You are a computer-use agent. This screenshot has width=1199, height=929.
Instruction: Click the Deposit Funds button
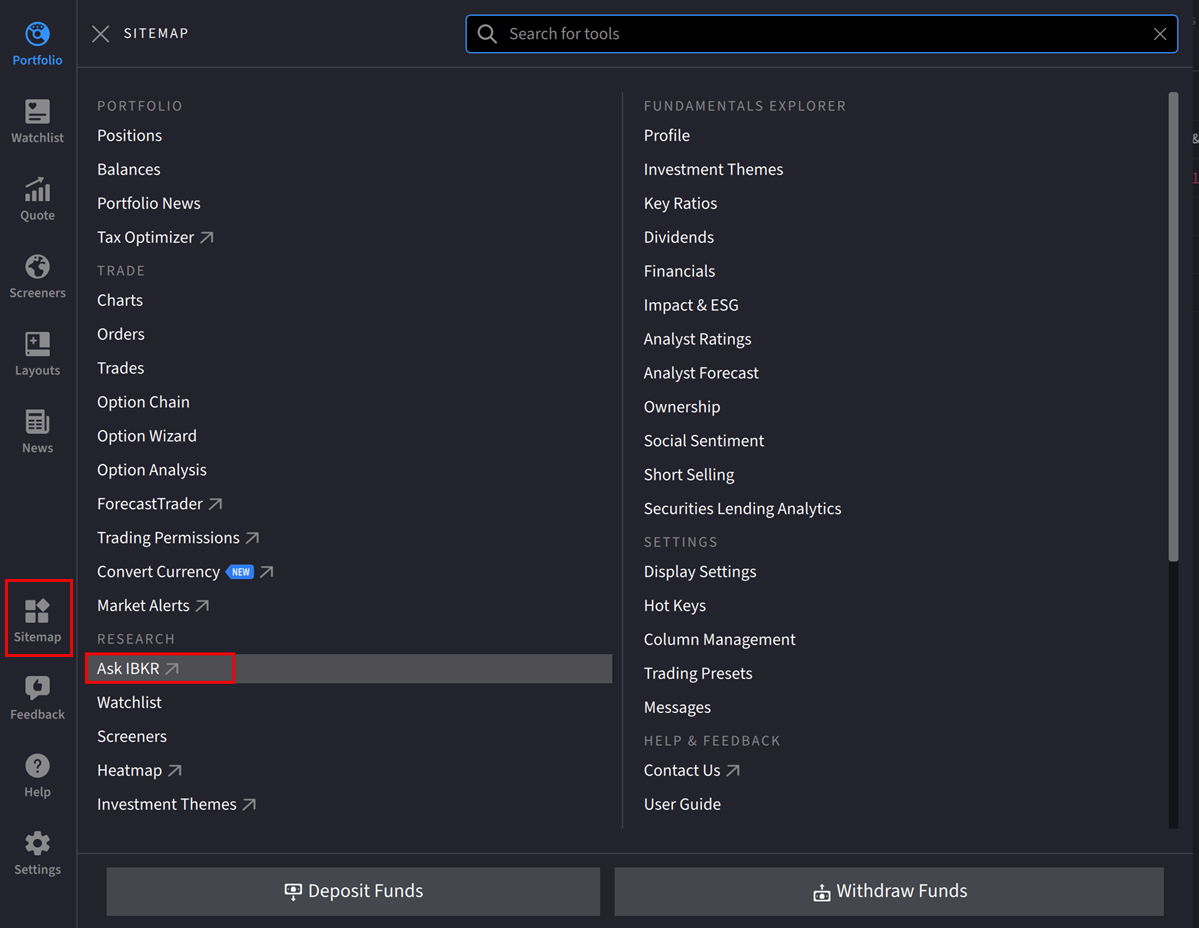coord(353,891)
